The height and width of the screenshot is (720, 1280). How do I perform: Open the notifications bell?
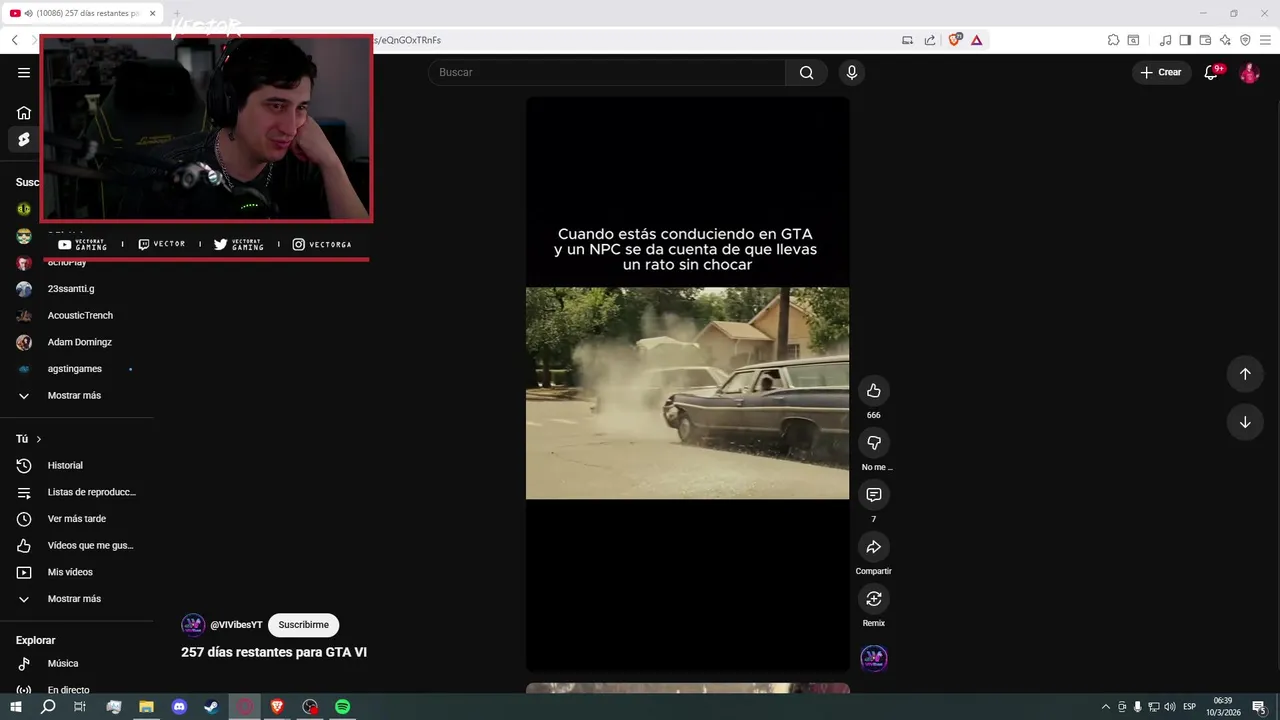pos(1211,72)
